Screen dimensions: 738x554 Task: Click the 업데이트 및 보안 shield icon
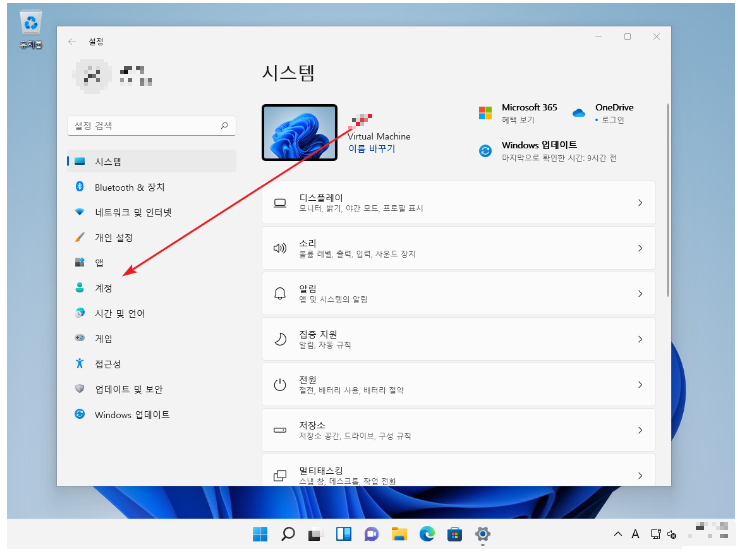(x=80, y=388)
